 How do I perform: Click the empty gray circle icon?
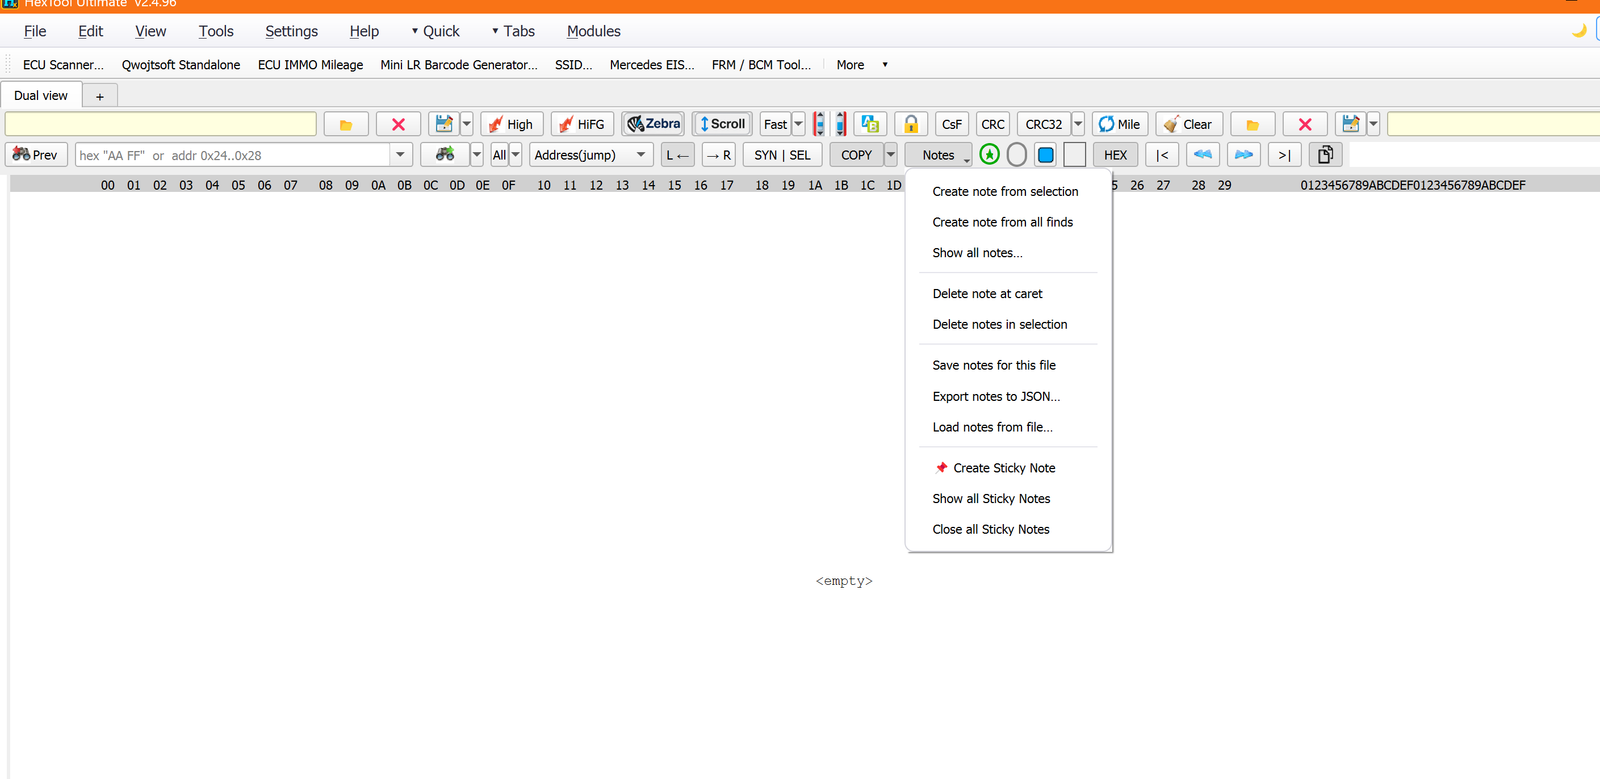coord(1017,155)
